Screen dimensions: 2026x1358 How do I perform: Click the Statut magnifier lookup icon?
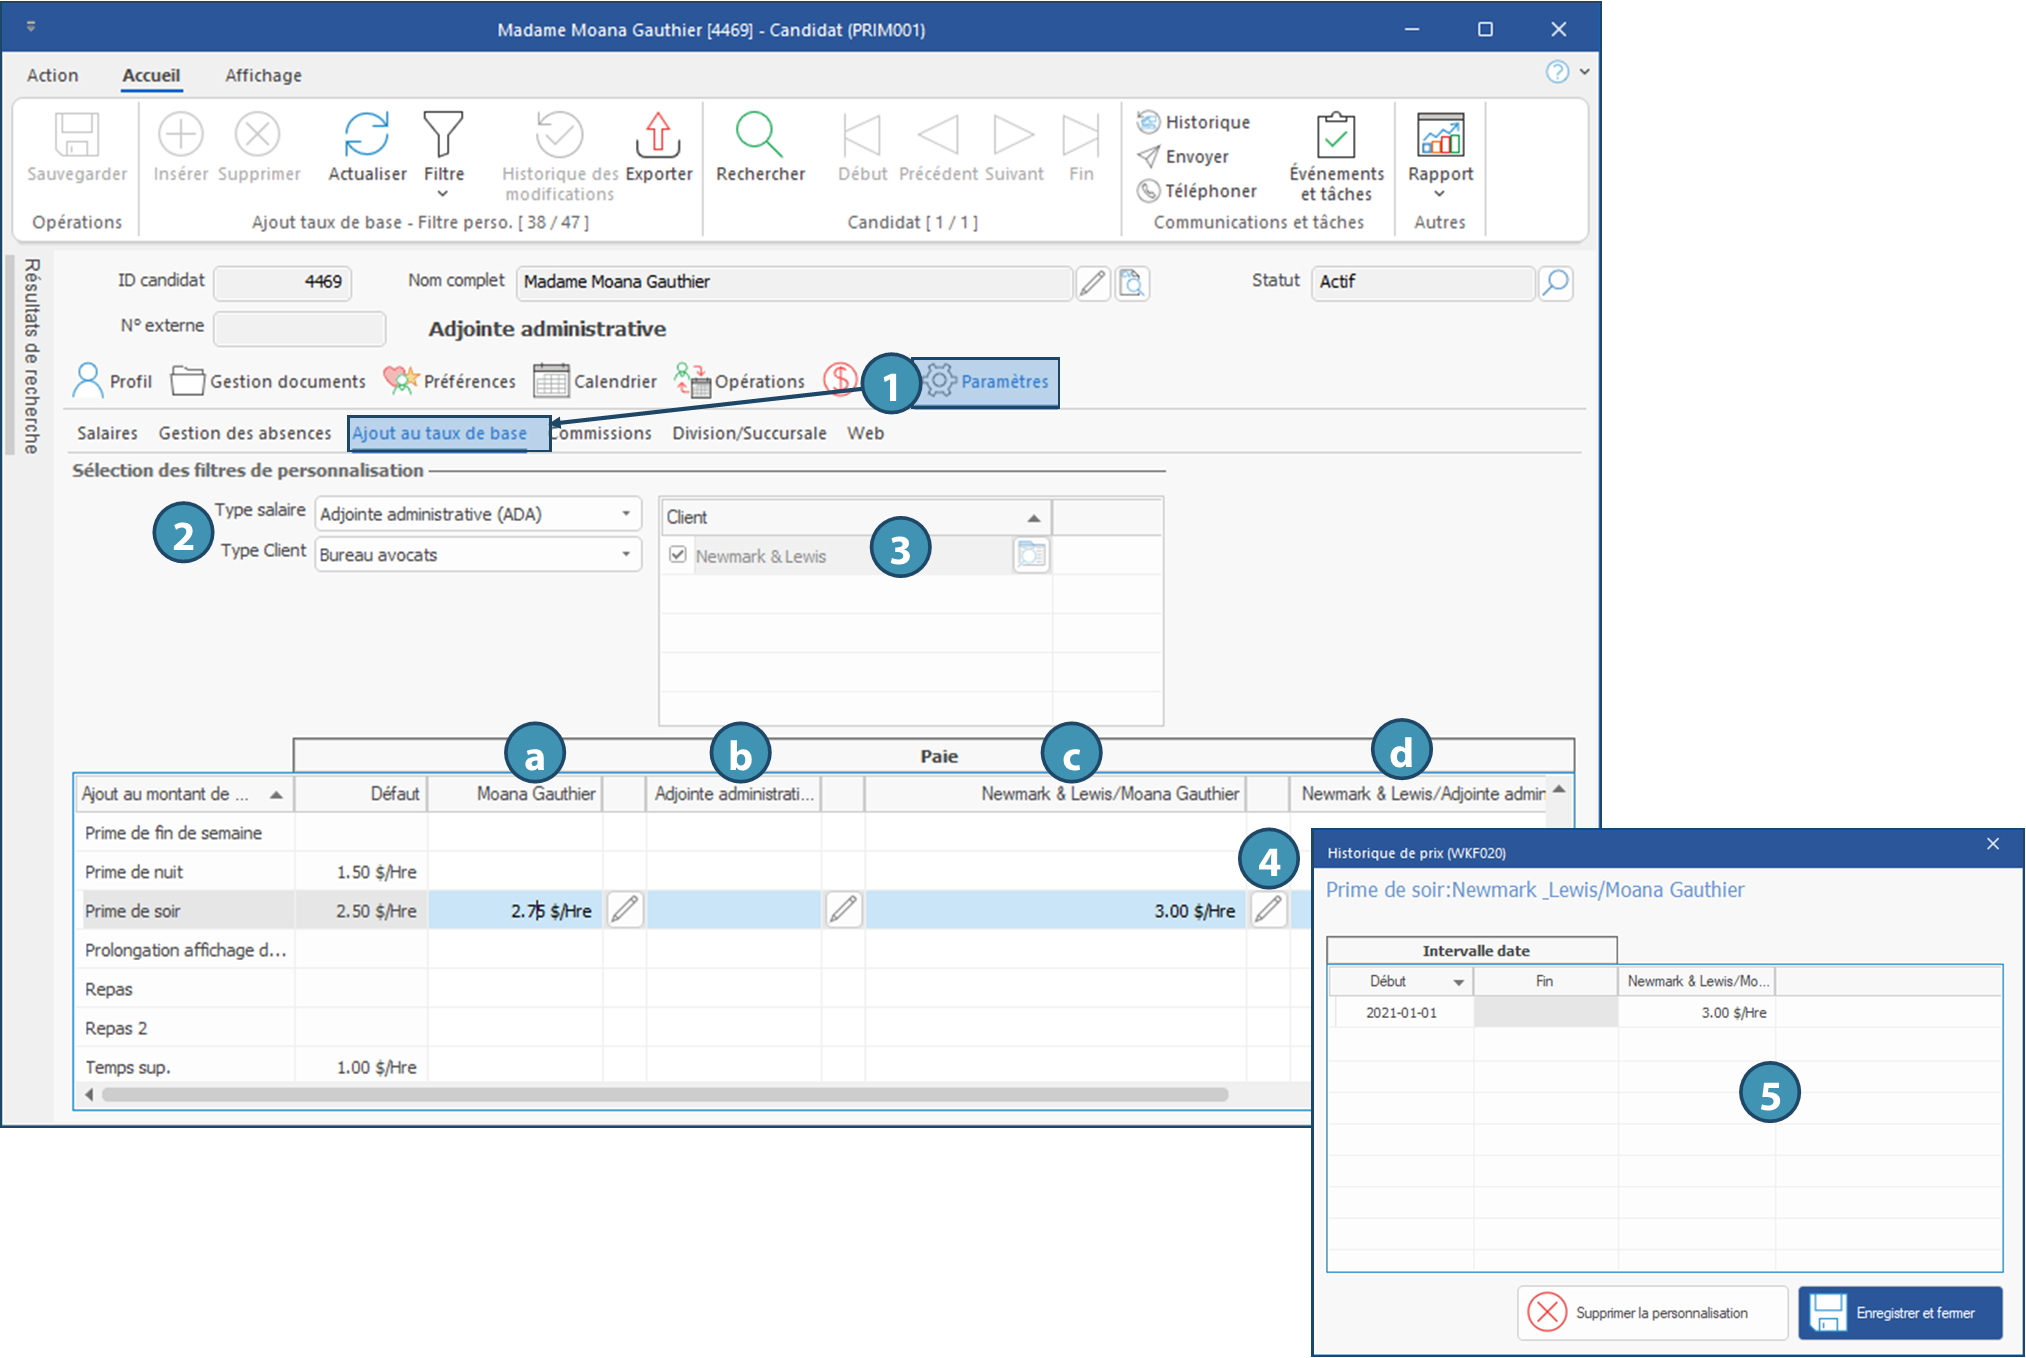(1555, 283)
